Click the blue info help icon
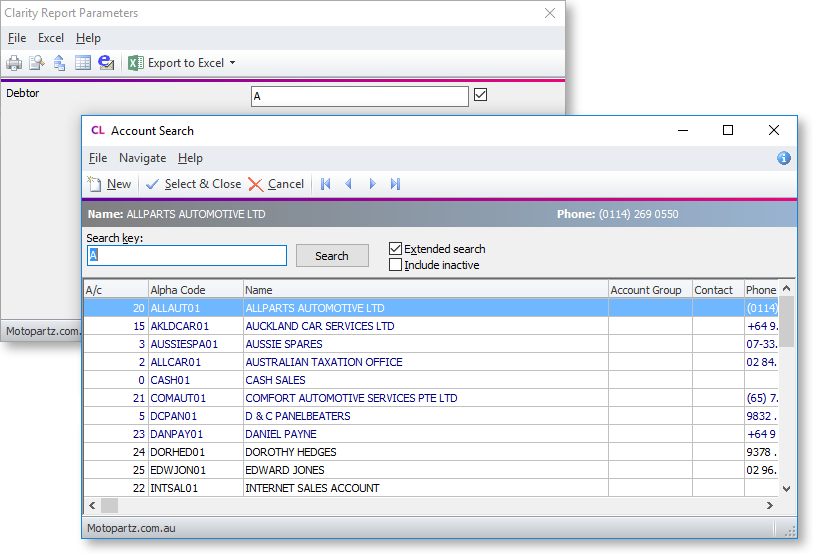 784,158
